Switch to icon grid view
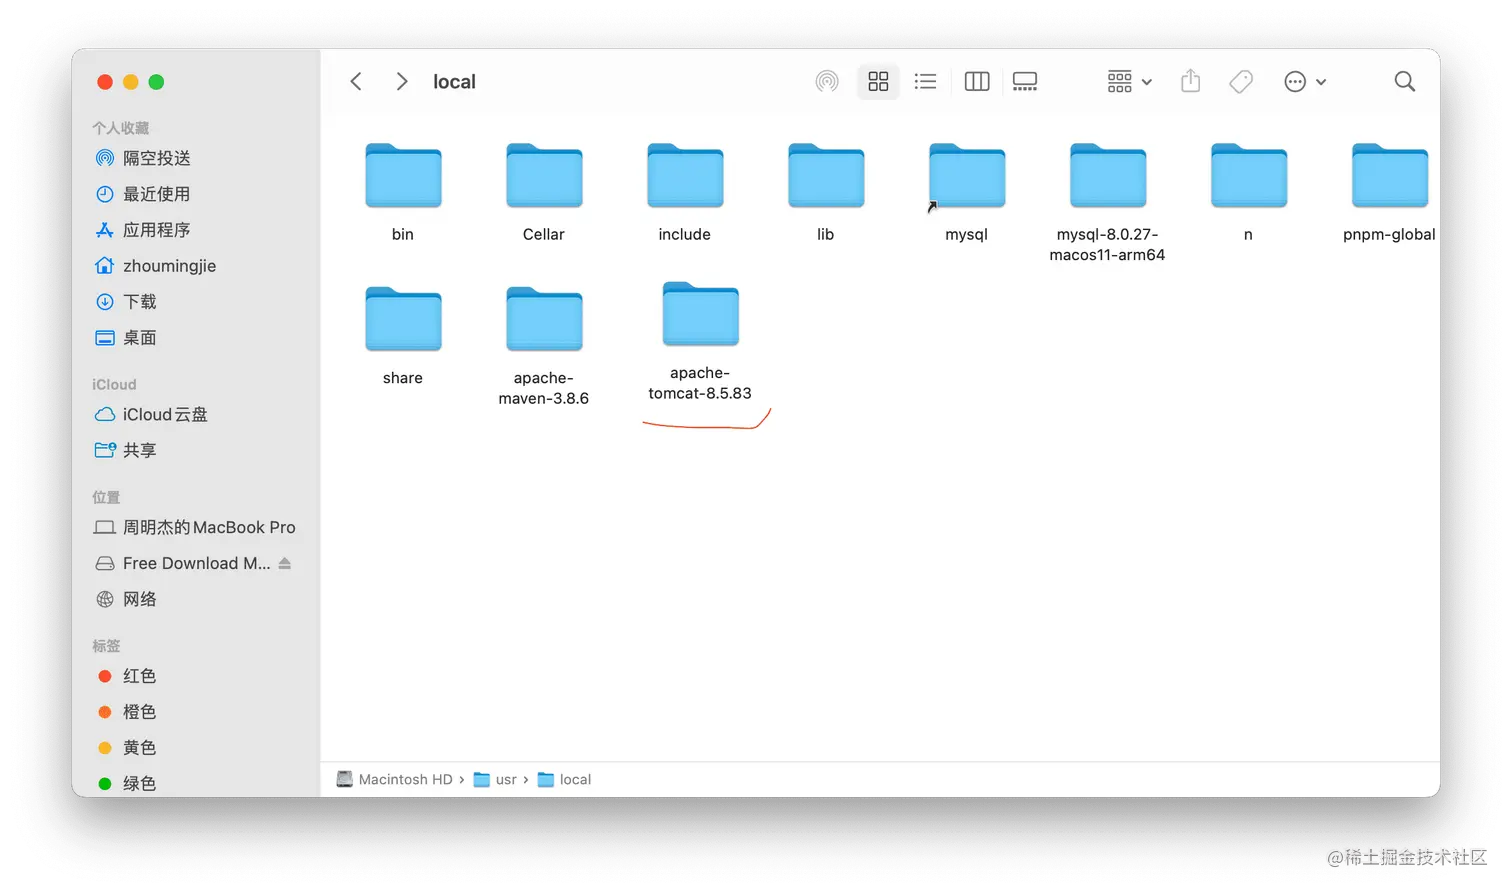Image resolution: width=1512 pixels, height=892 pixels. [878, 82]
